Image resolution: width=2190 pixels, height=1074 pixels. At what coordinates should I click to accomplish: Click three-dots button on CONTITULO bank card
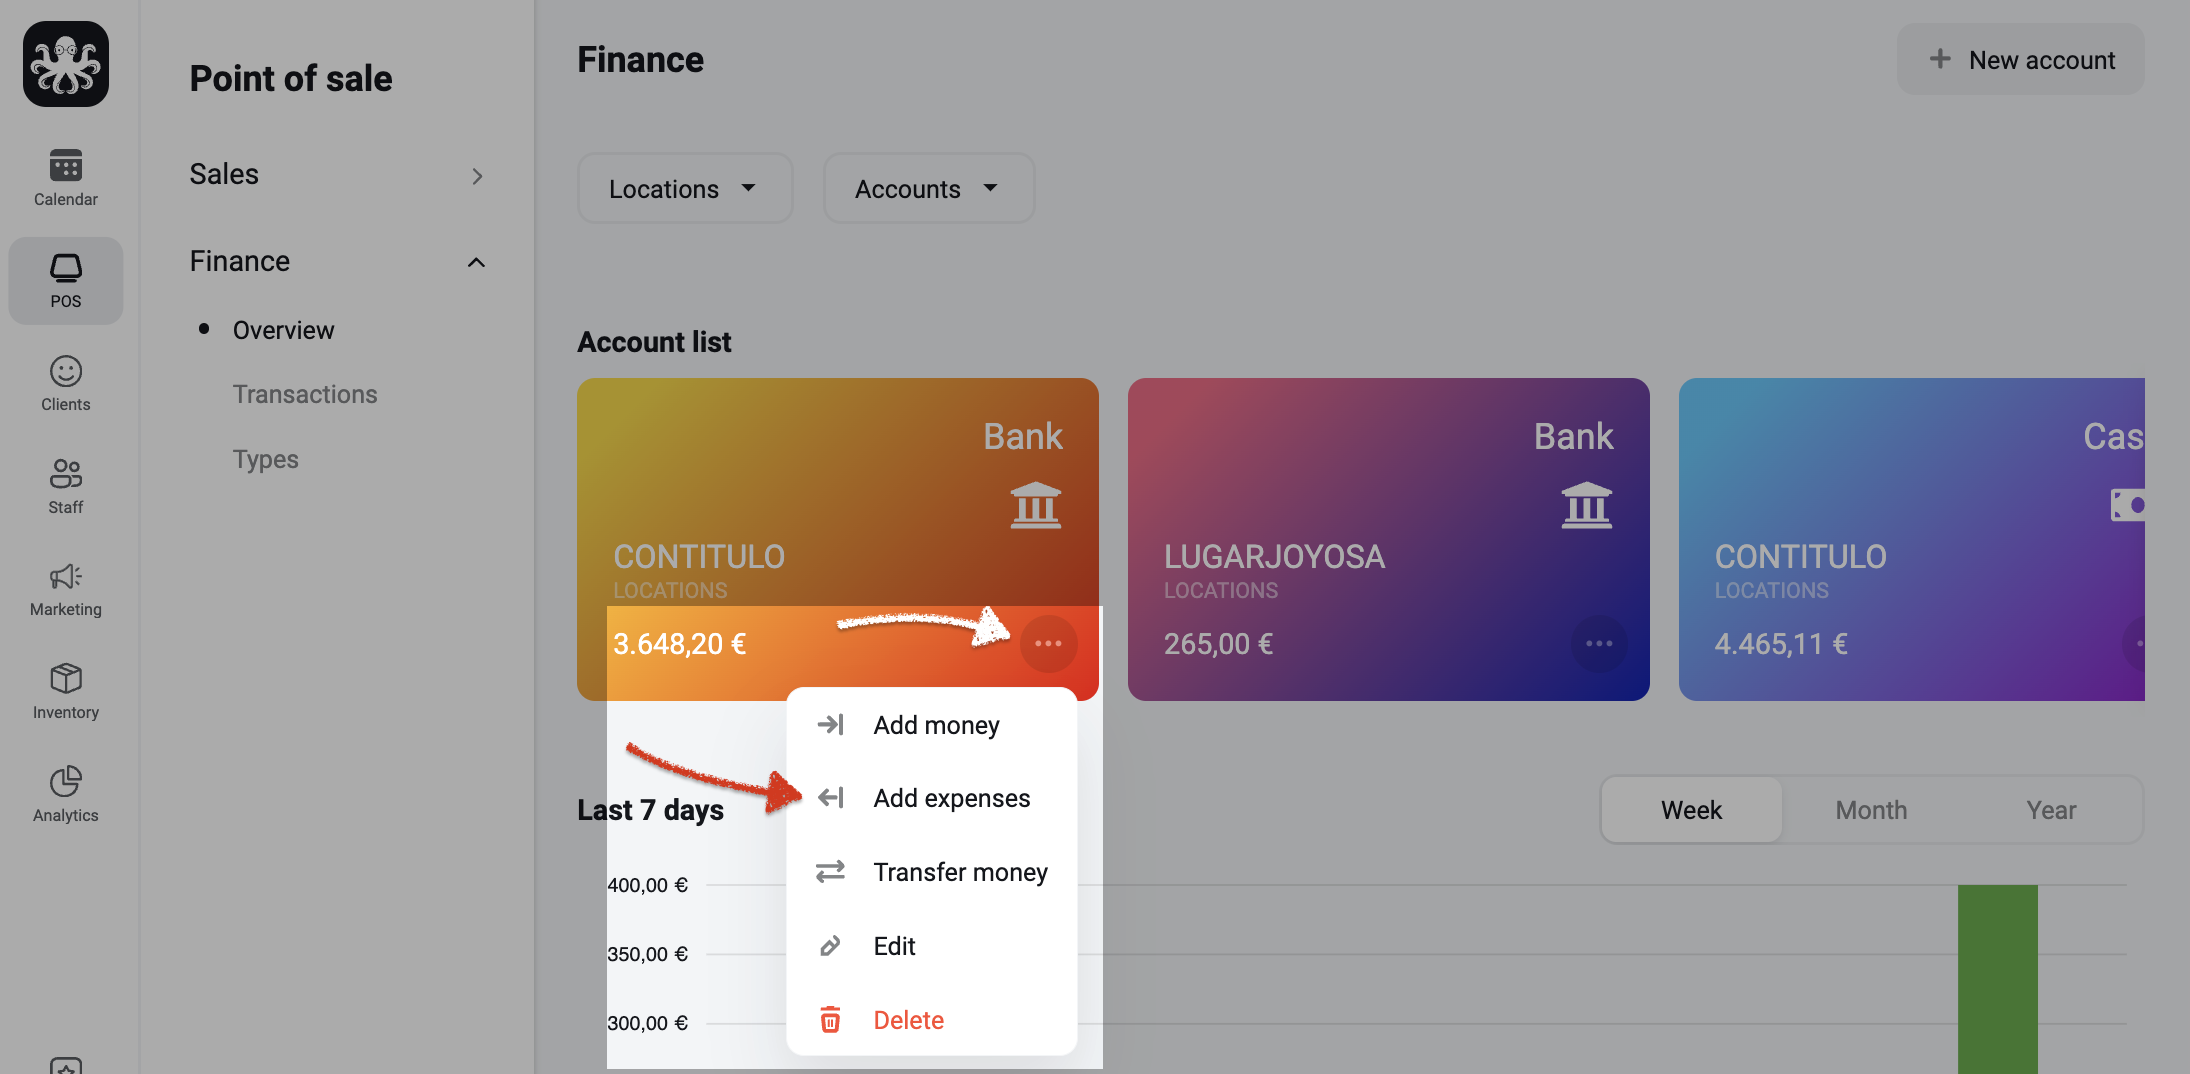(1048, 643)
